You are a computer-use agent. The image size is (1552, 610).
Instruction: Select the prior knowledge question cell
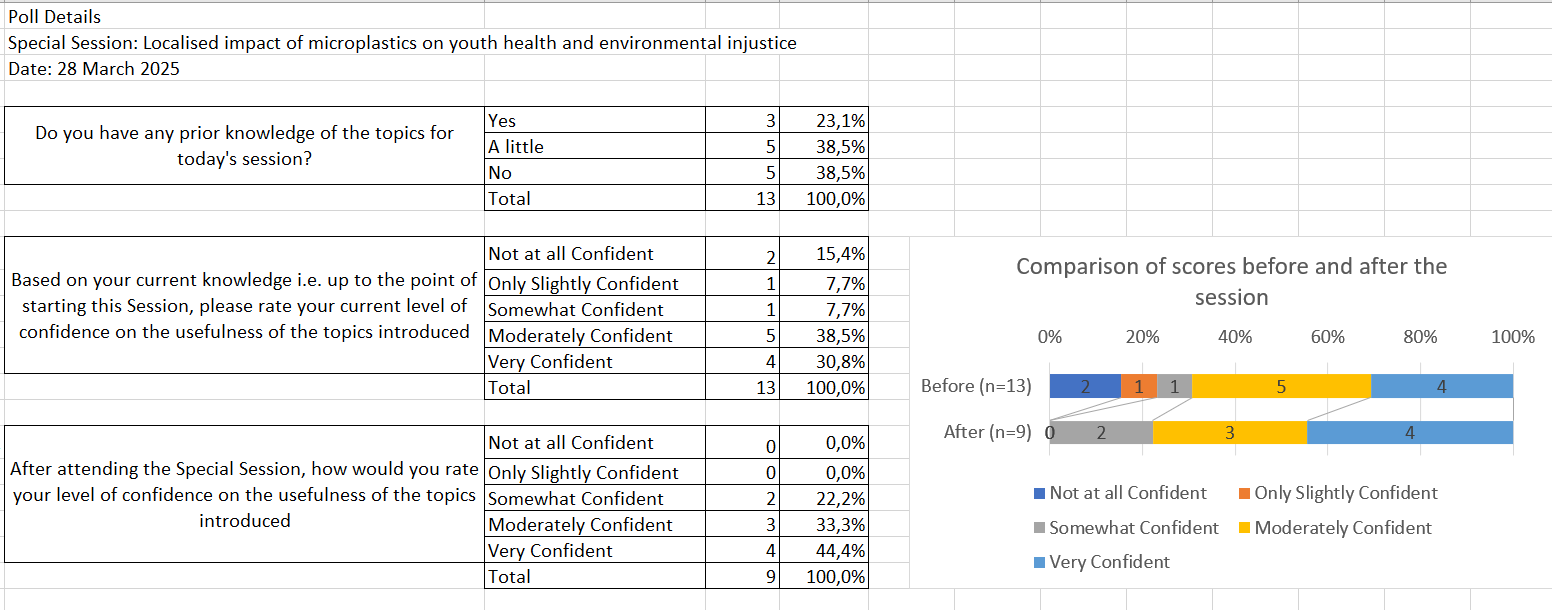coord(245,146)
